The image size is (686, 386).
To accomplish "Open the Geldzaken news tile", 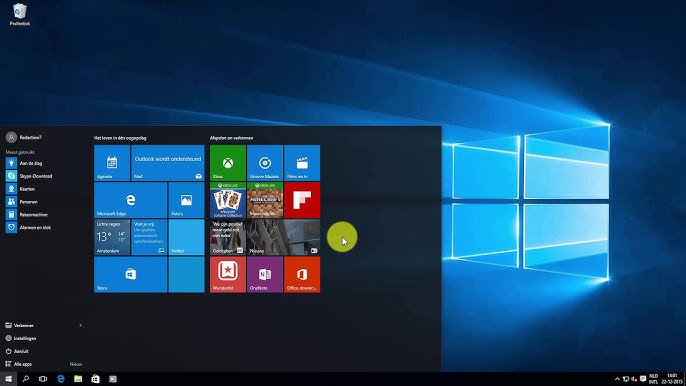I will [228, 237].
